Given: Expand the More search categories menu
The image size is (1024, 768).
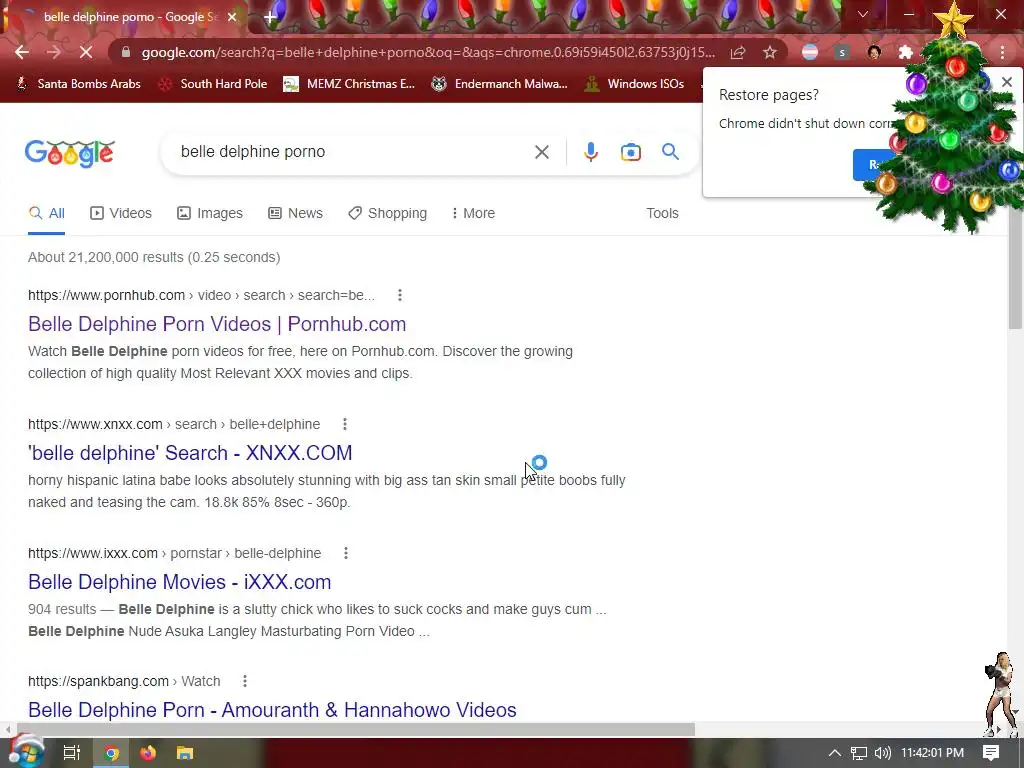Looking at the screenshot, I should coord(473,214).
